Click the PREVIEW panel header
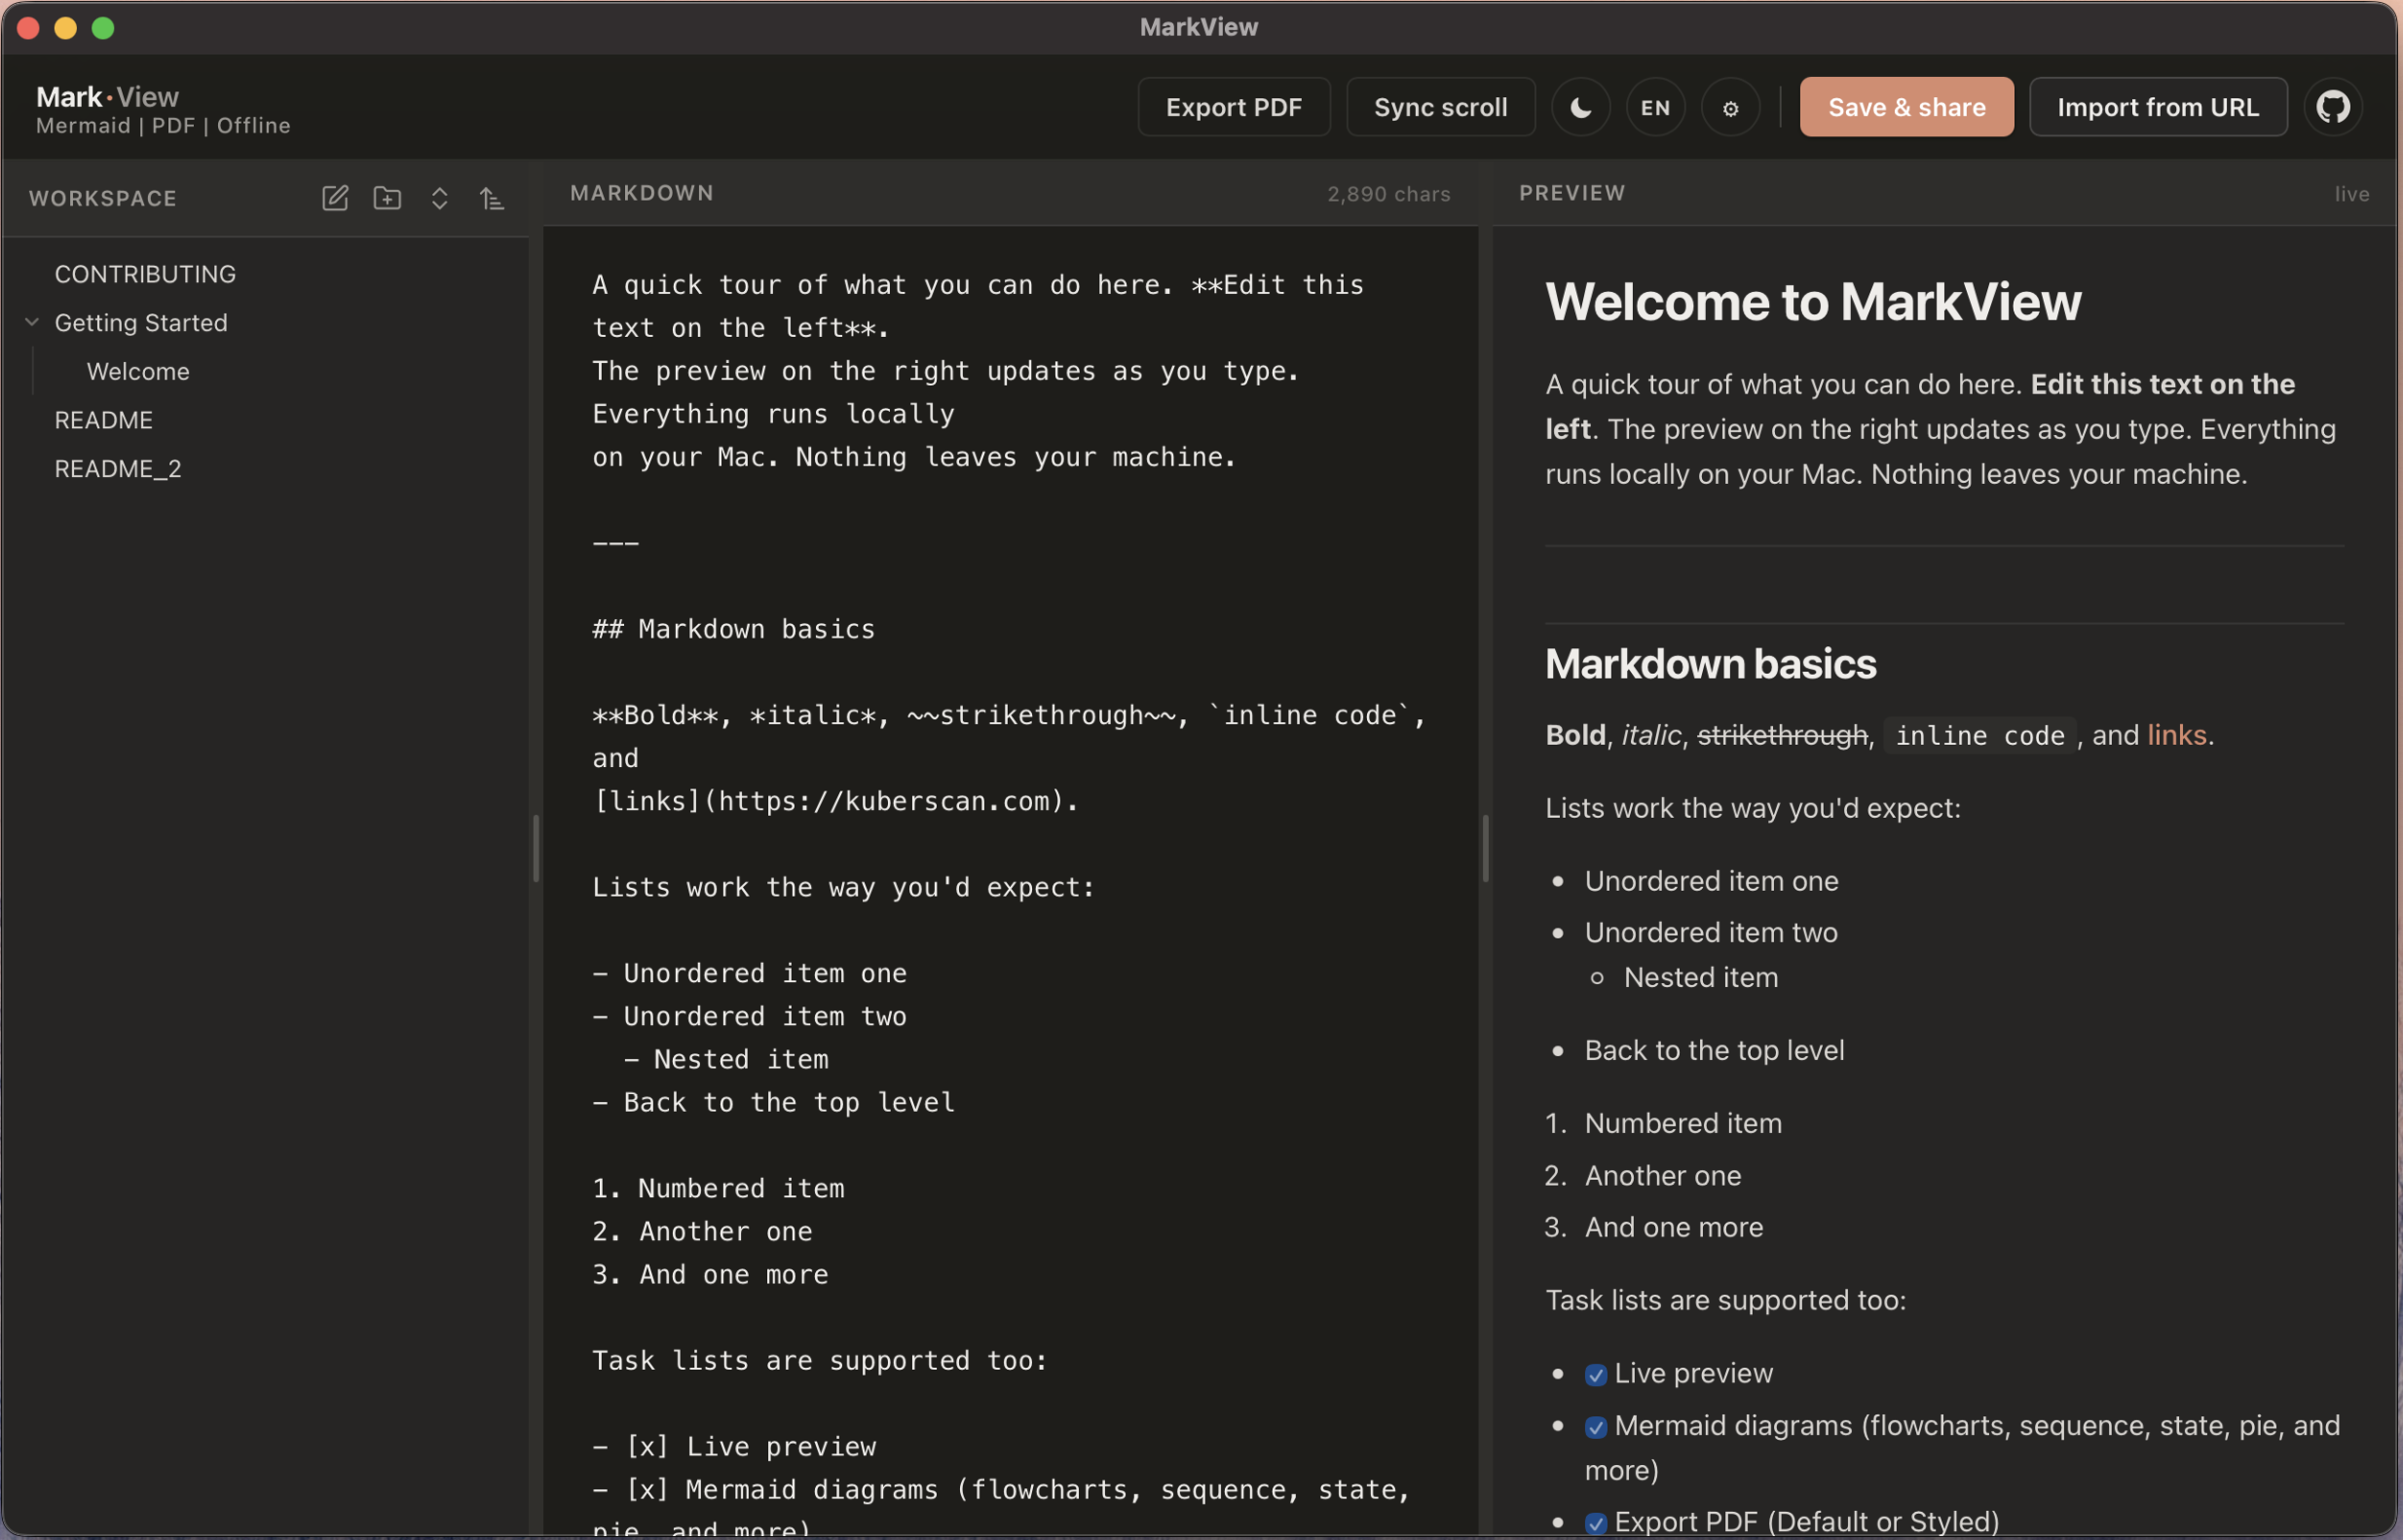 pyautogui.click(x=1572, y=193)
